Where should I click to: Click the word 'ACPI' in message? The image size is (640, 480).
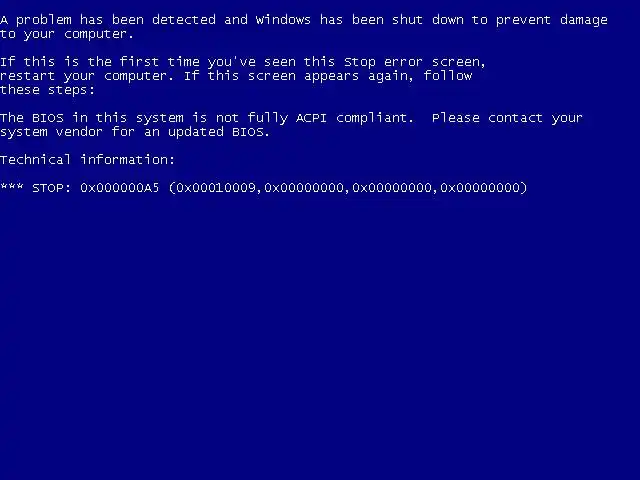click(x=311, y=118)
